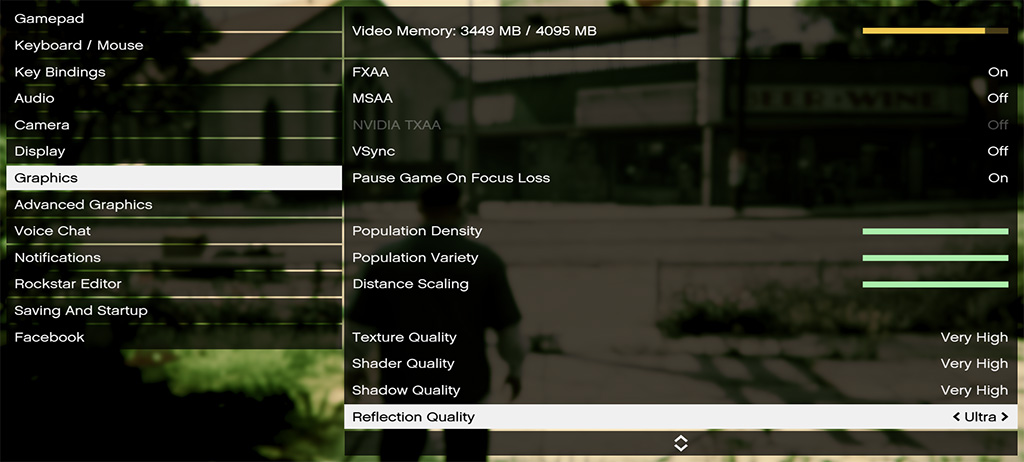1024x462 pixels.
Task: Open the Rockstar Editor settings
Action: [x=67, y=284]
